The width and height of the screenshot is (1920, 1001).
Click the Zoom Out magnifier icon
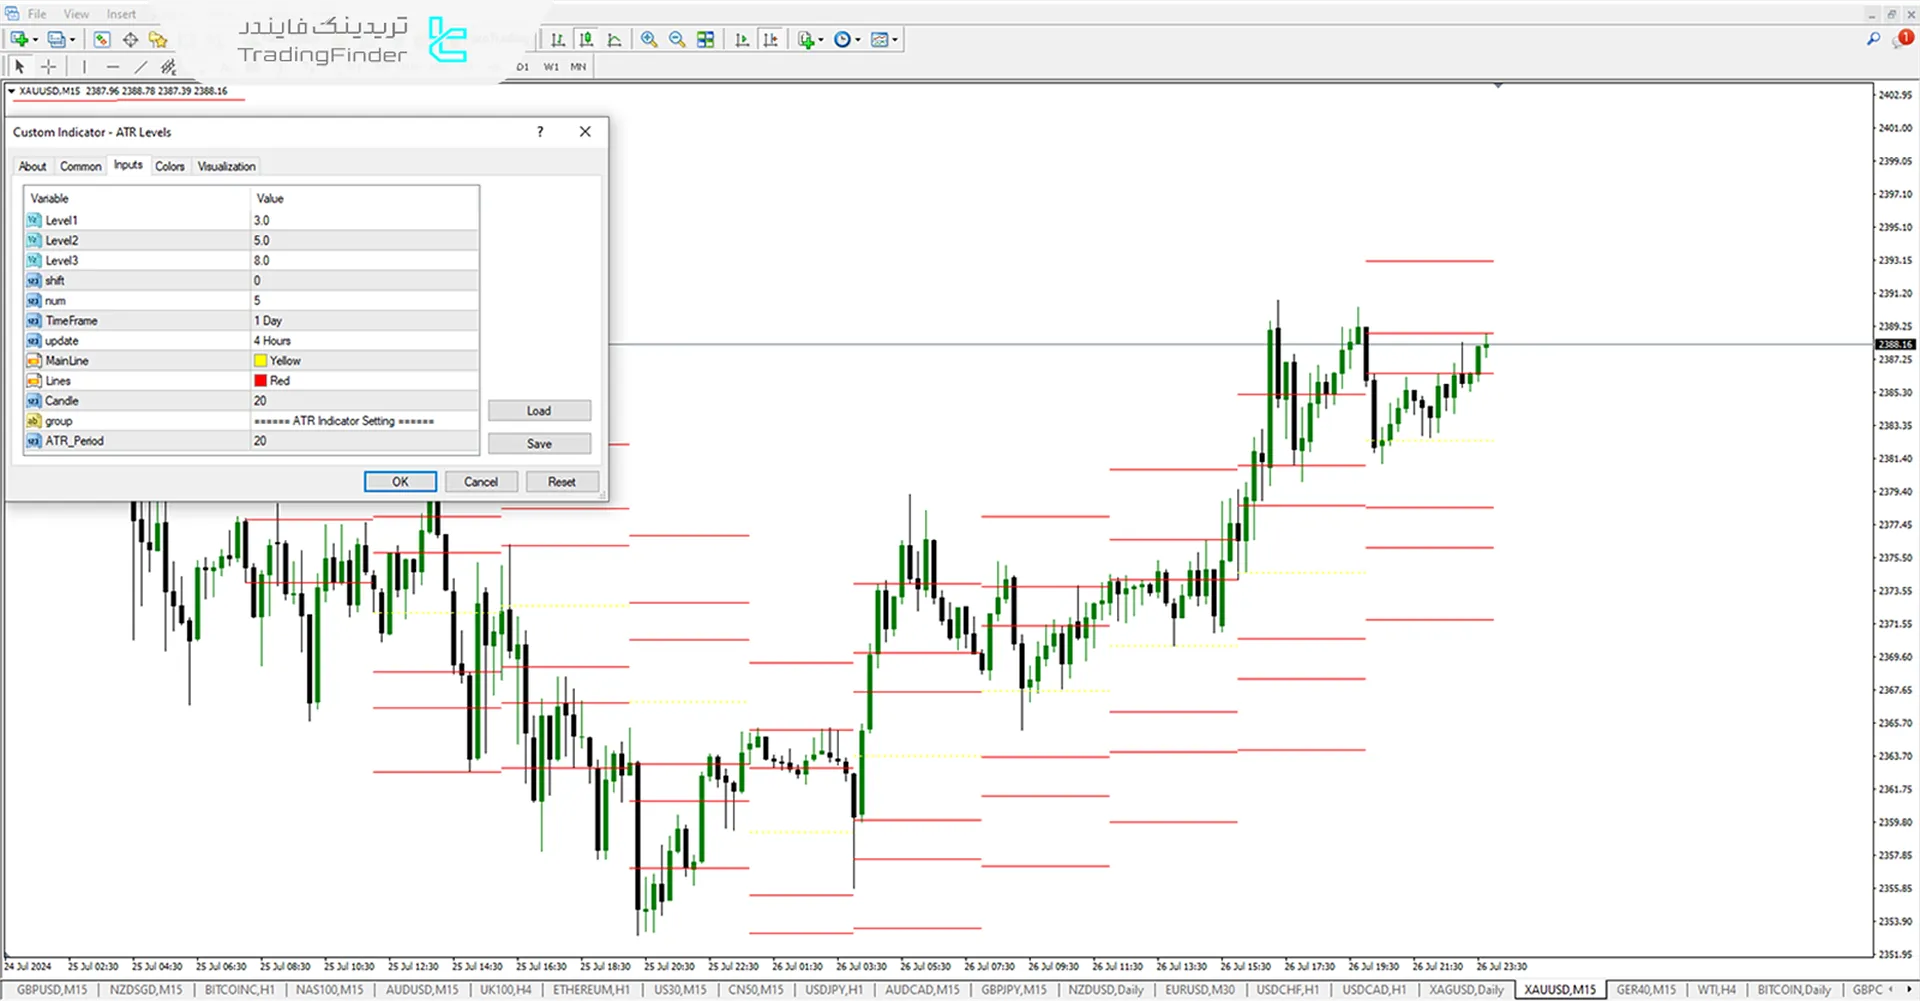(x=677, y=40)
